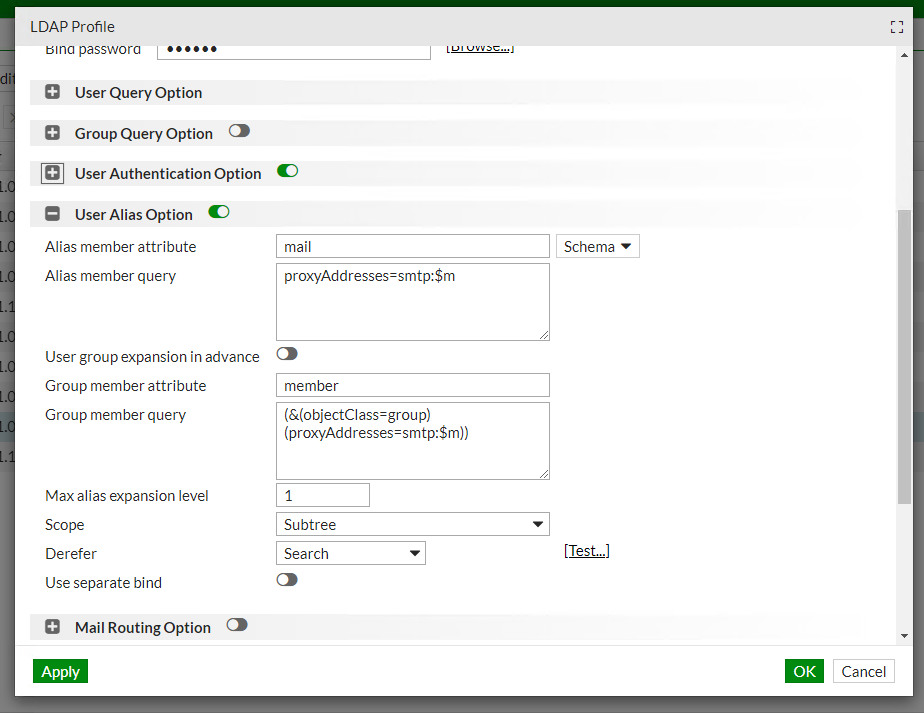The height and width of the screenshot is (713, 924).
Task: Click plus icon beside User Authentication Option
Action: [53, 173]
